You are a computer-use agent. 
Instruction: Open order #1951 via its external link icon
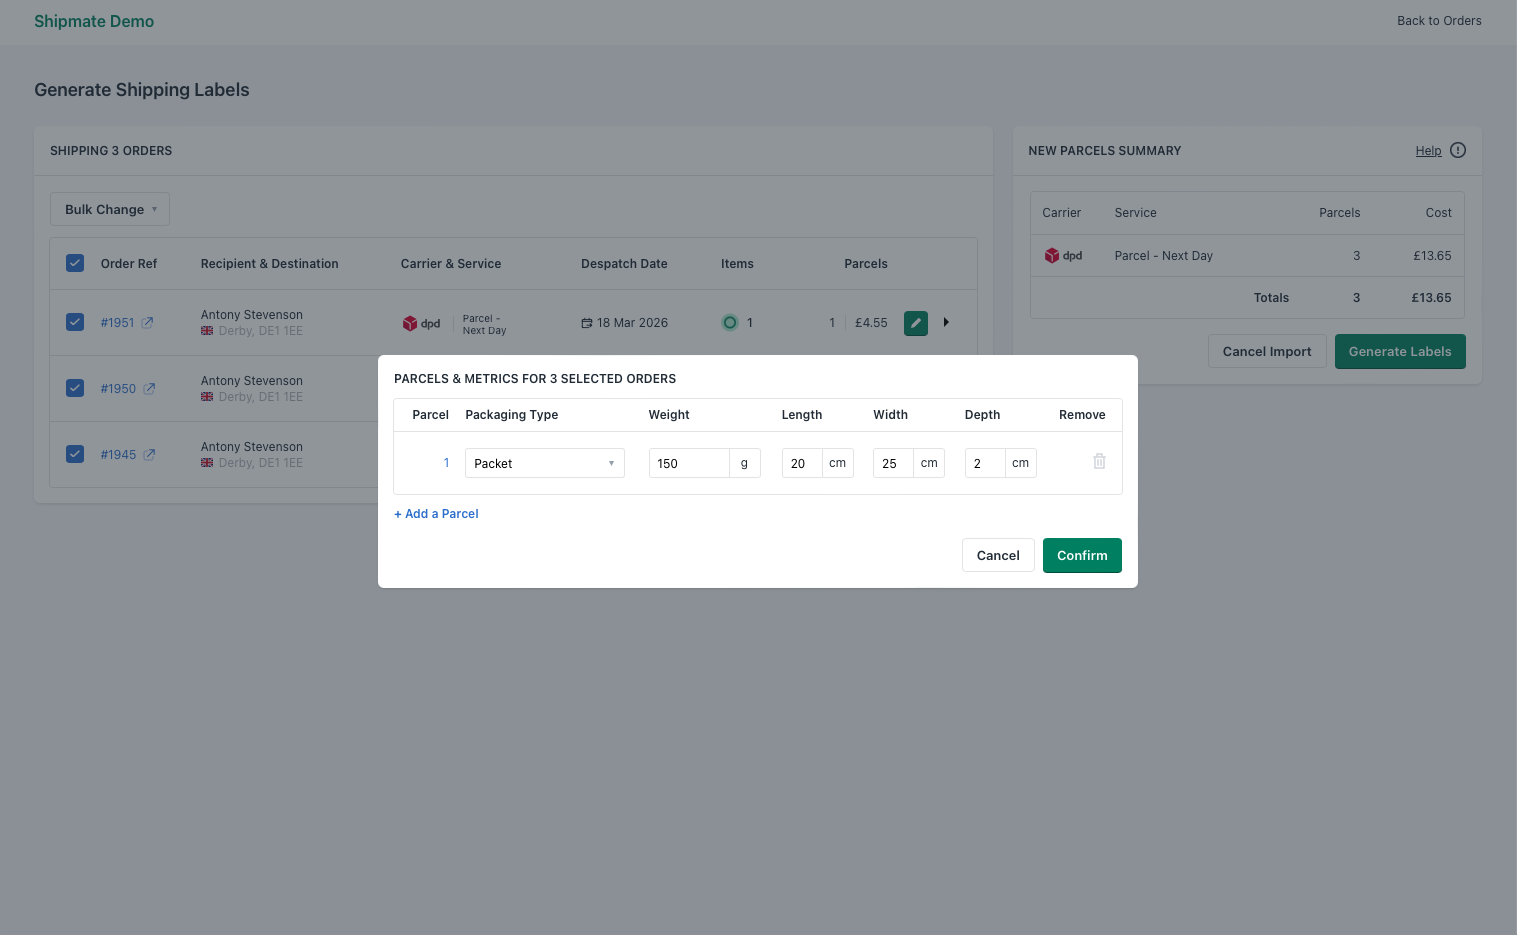coord(148,322)
